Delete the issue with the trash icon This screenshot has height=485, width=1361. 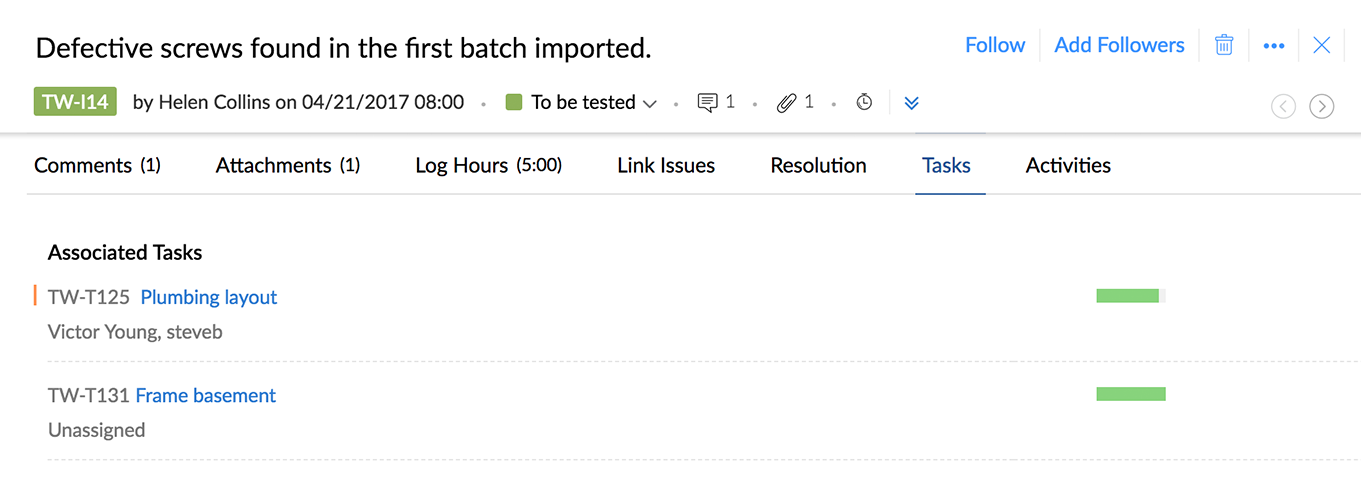1224,45
